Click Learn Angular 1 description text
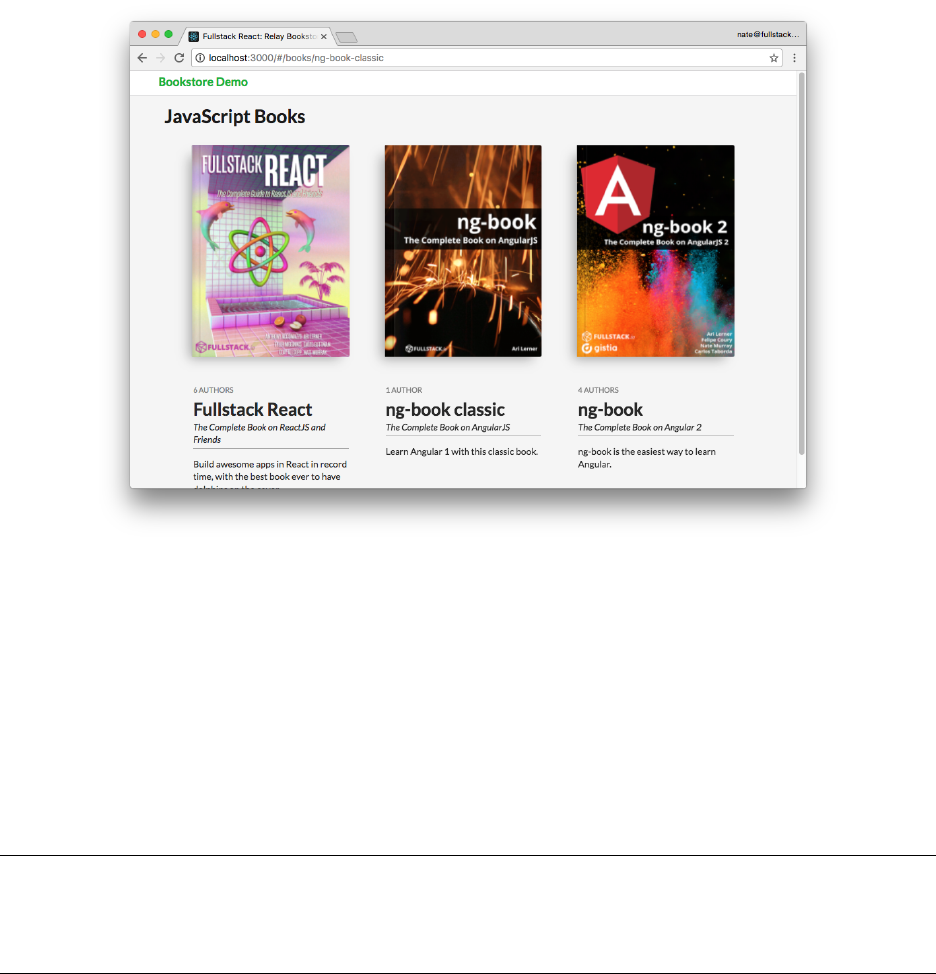Screen dimensions: 936x974 click(x=461, y=452)
